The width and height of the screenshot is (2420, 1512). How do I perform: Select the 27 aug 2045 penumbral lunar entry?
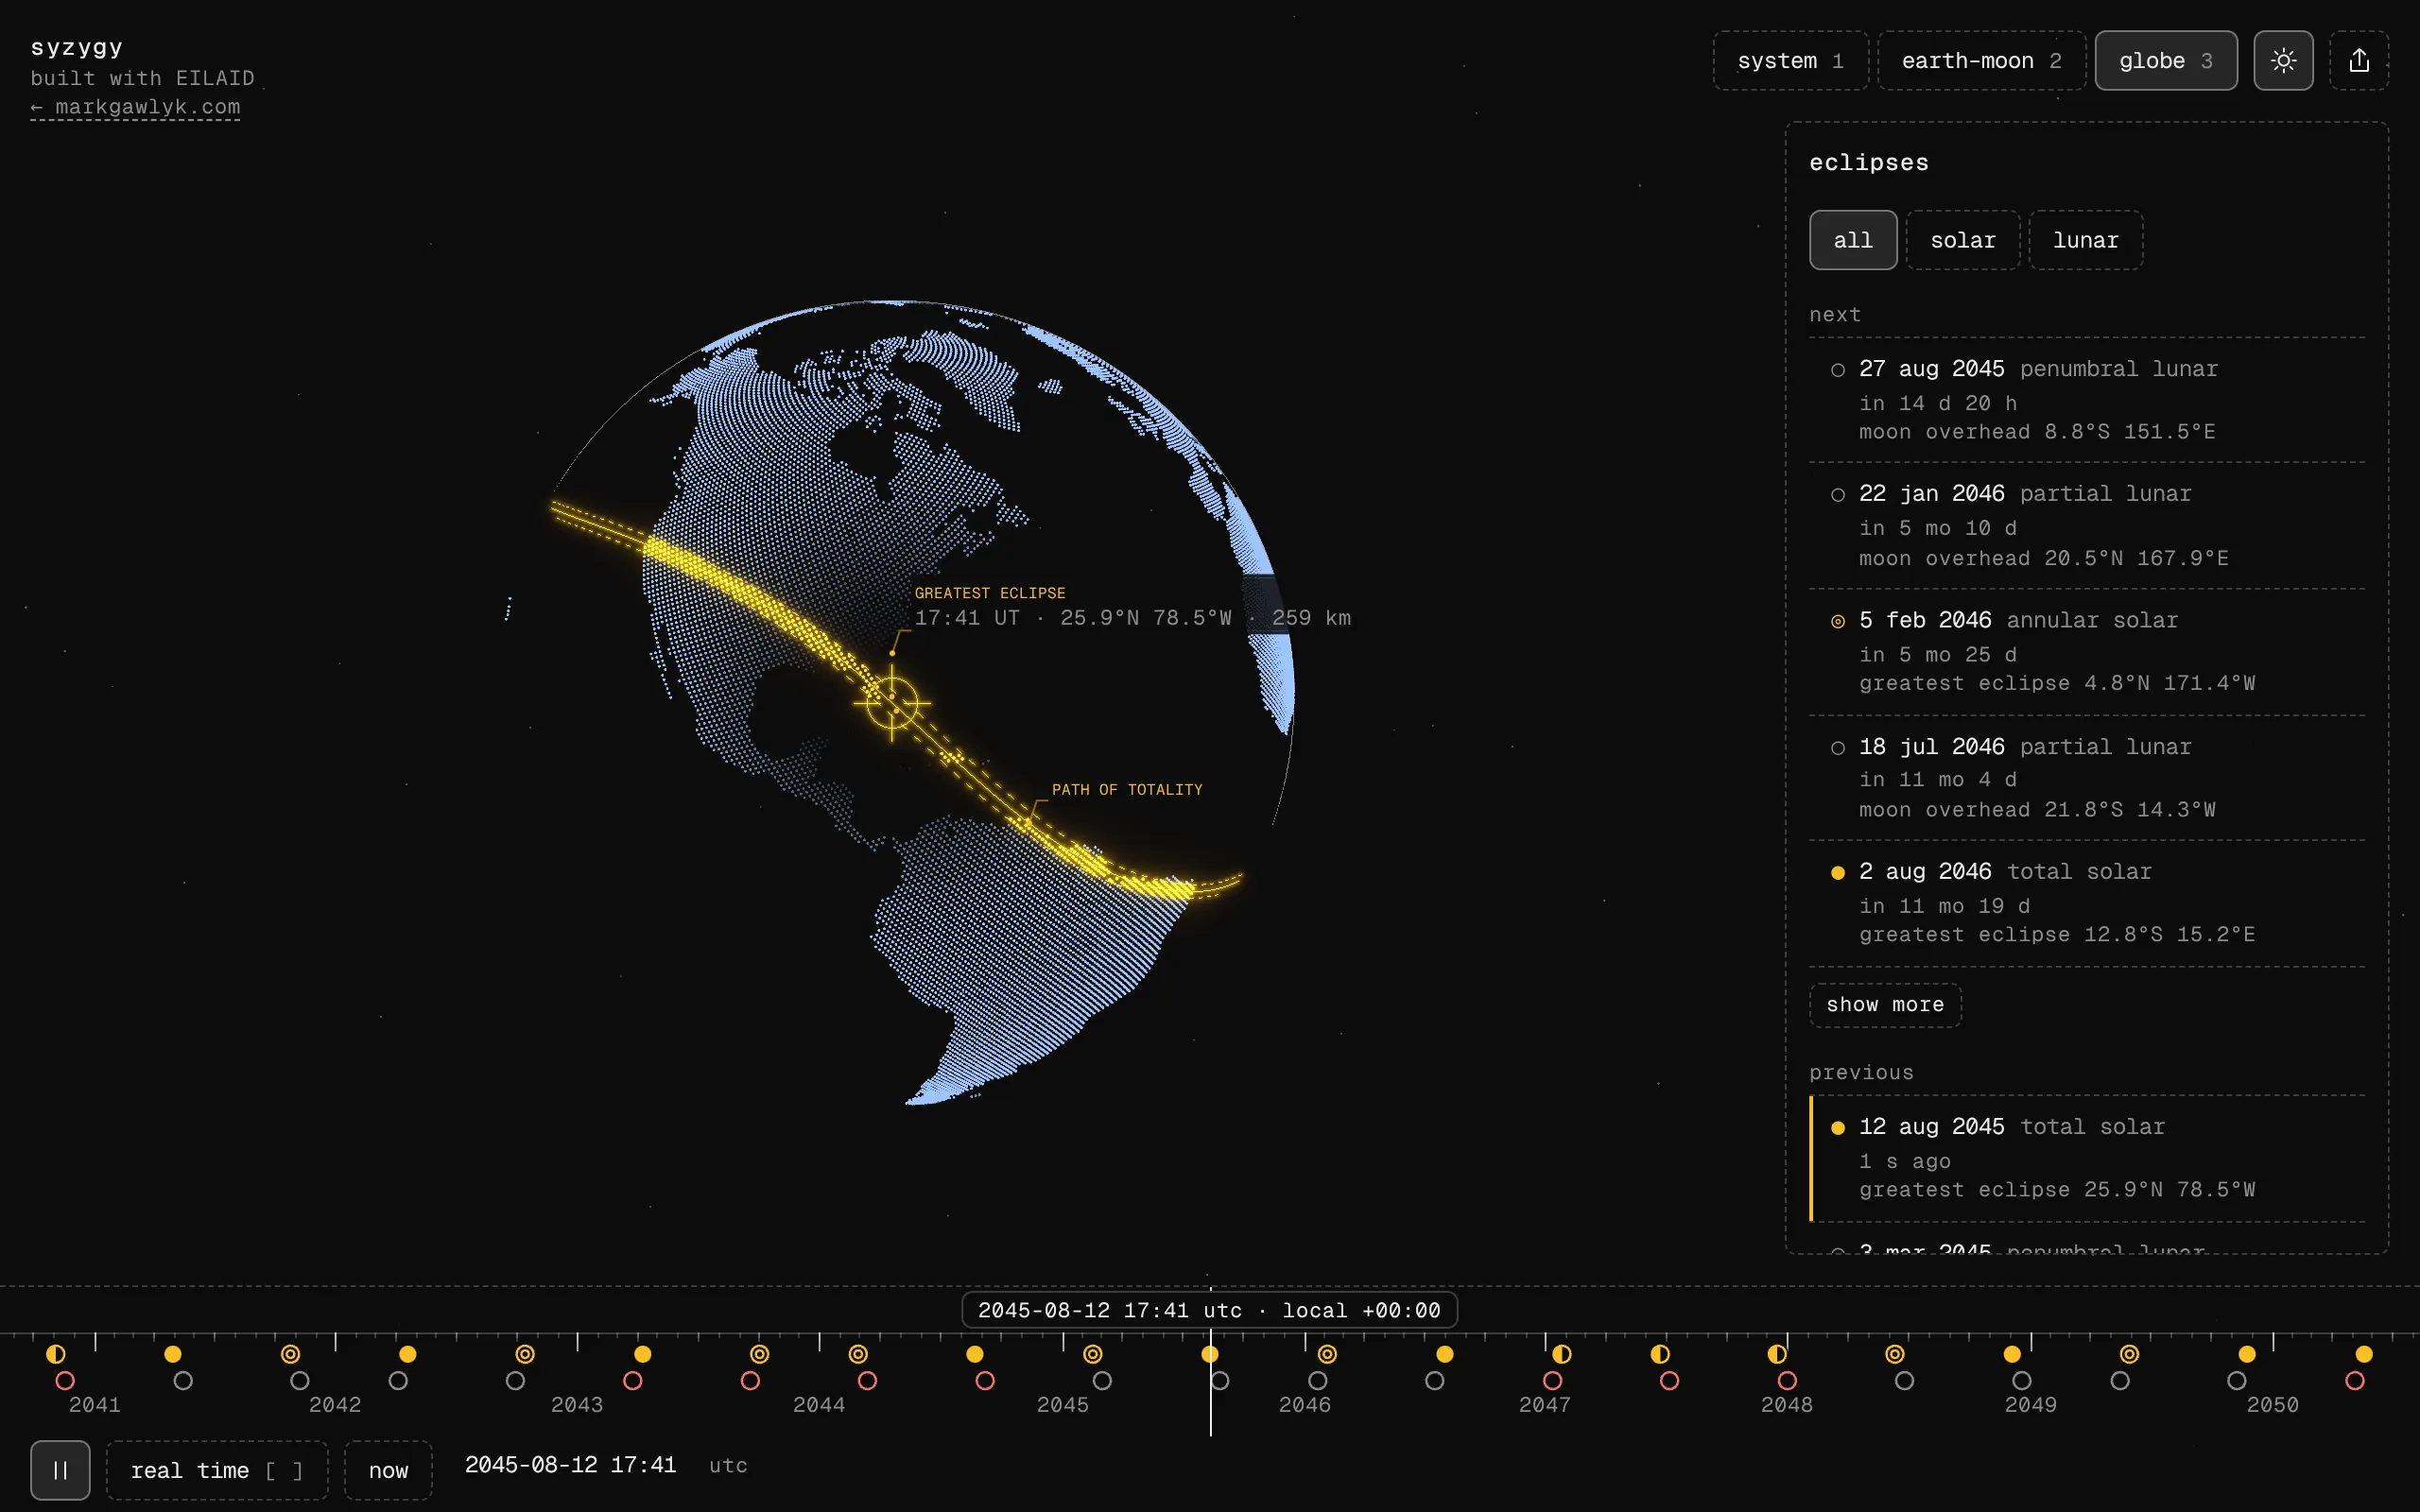point(2087,400)
